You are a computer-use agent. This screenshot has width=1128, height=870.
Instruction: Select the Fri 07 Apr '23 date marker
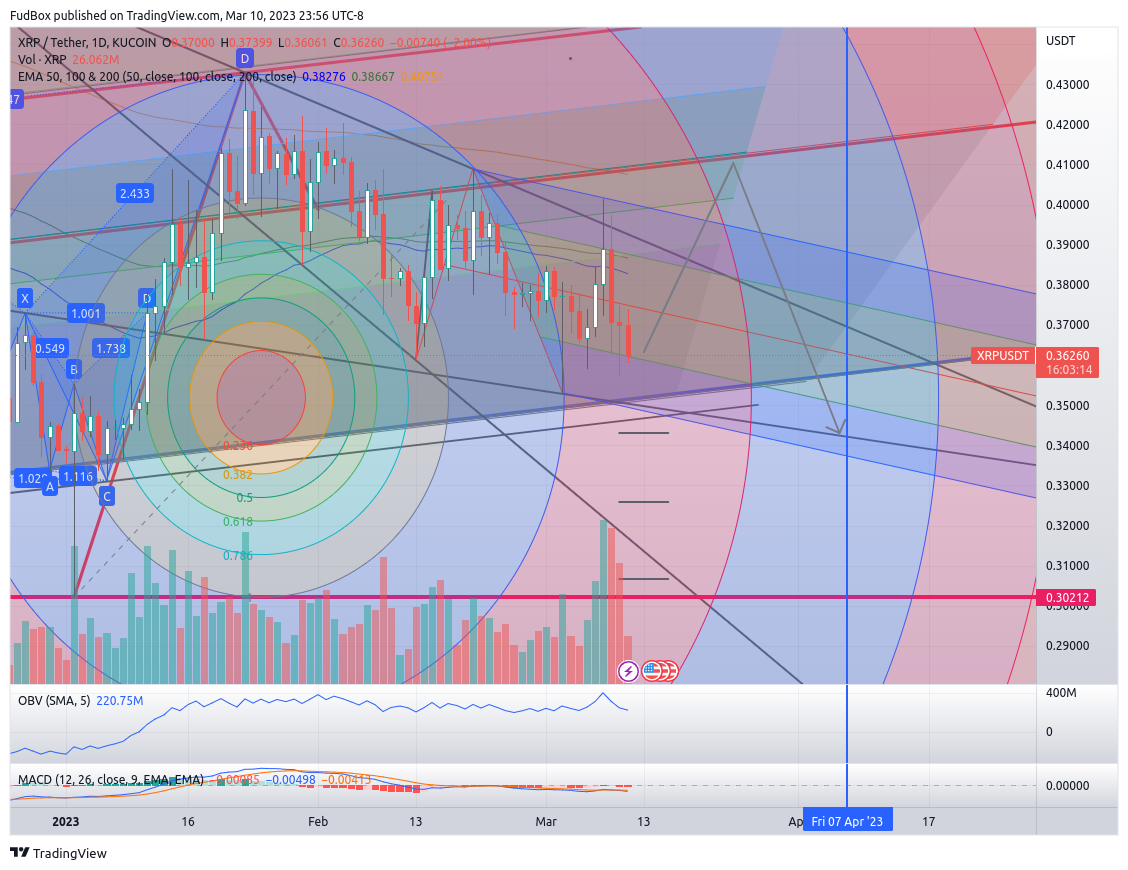(x=847, y=821)
